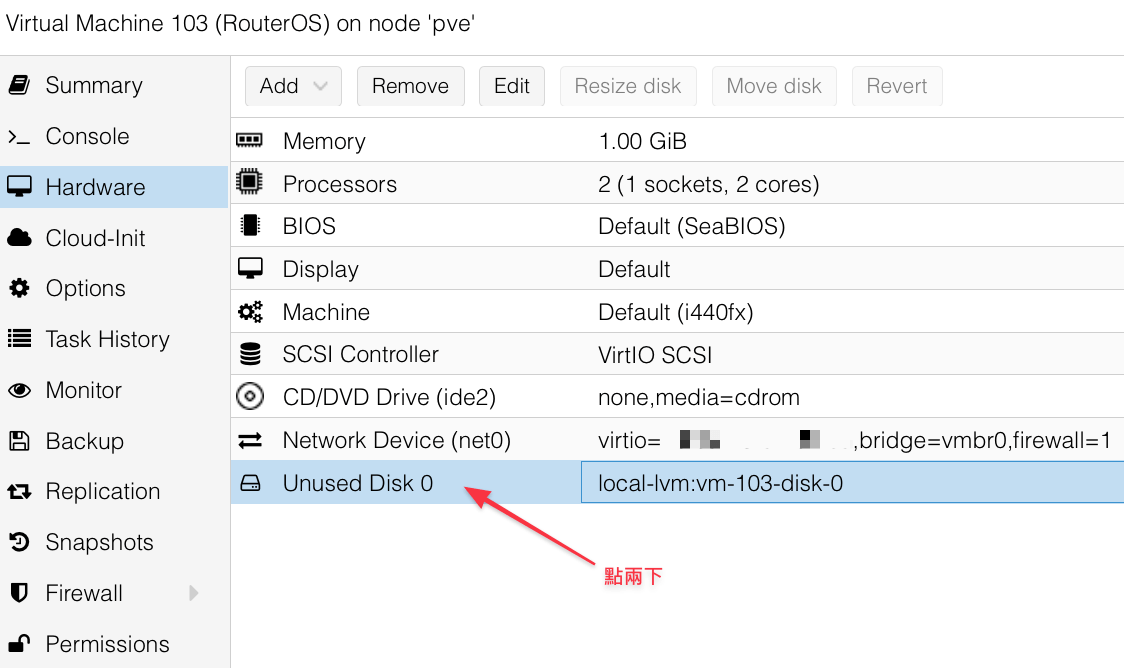Click the Summary book icon in the sidebar
1124x668 pixels.
[19, 85]
